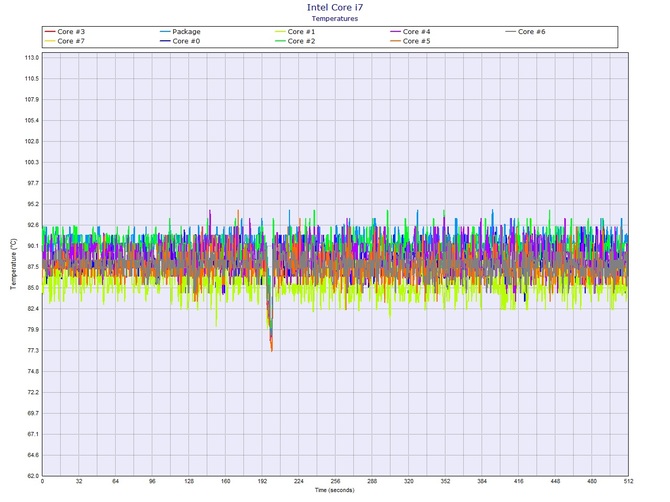Select the Core #7 legend entry

(65, 41)
